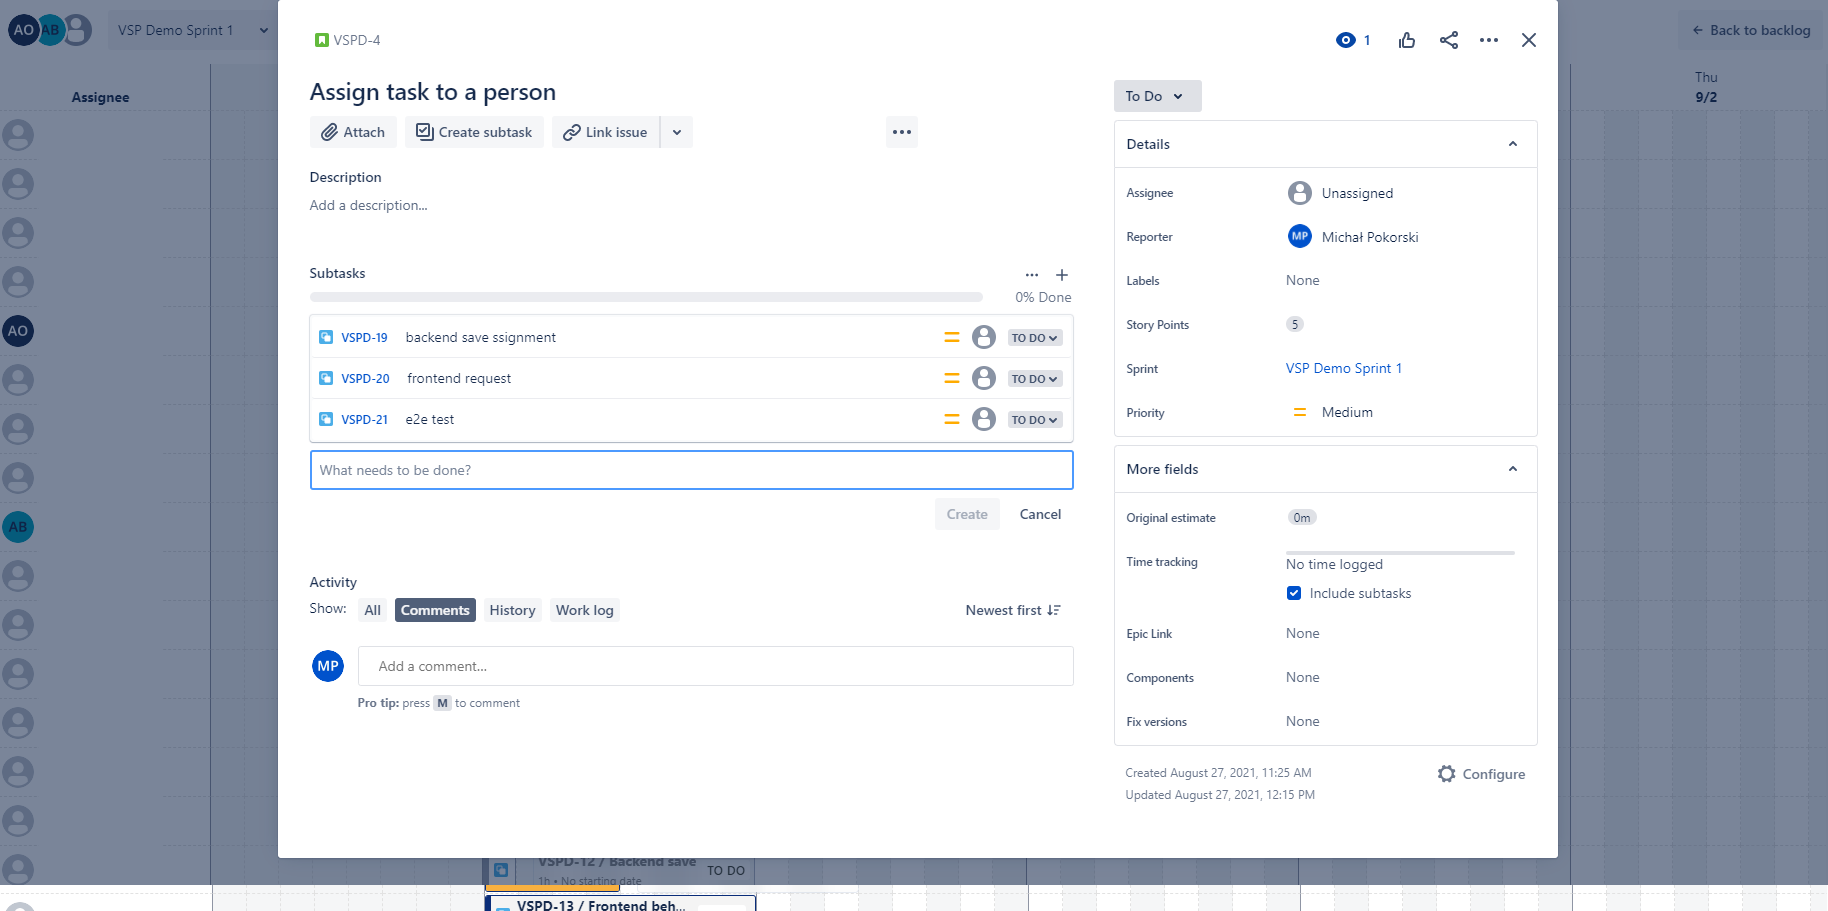
Task: Vote with the thumbs-up icon
Action: (x=1407, y=40)
